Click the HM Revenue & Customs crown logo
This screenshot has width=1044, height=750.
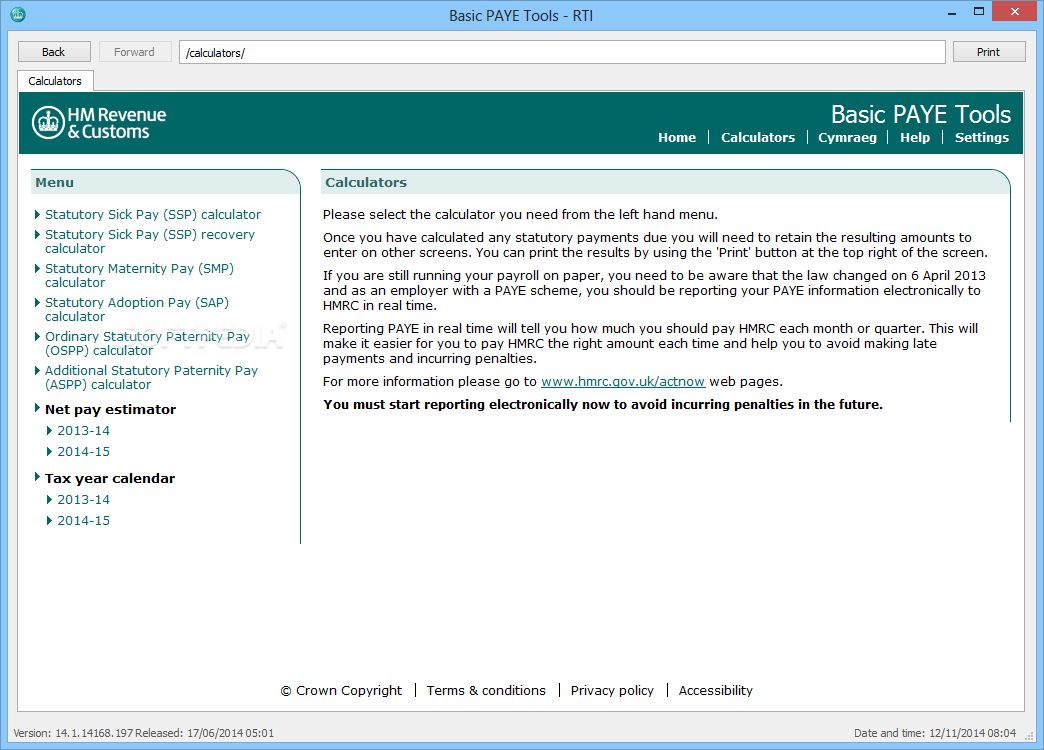[49, 123]
